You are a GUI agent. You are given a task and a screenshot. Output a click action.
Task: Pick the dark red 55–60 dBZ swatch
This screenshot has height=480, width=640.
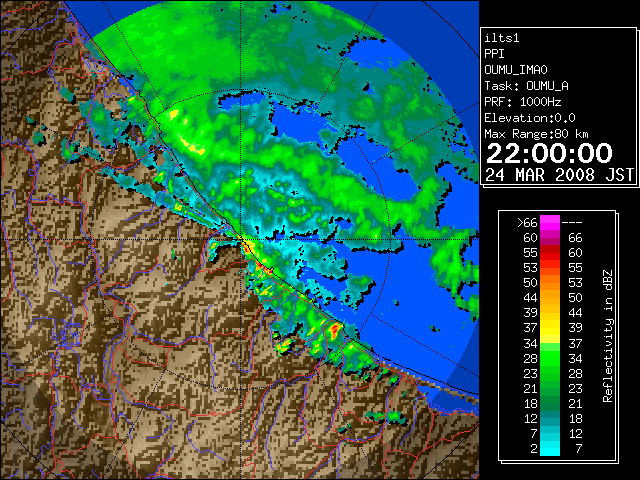[x=550, y=253]
